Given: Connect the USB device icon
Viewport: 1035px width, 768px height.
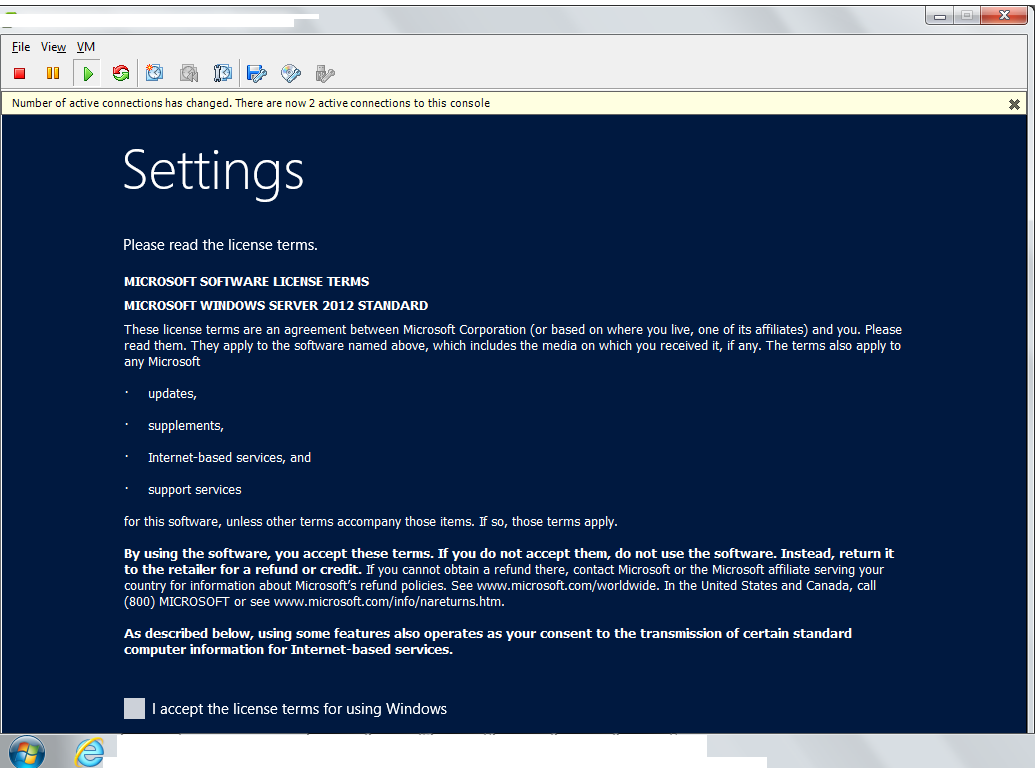Looking at the screenshot, I should tap(325, 73).
